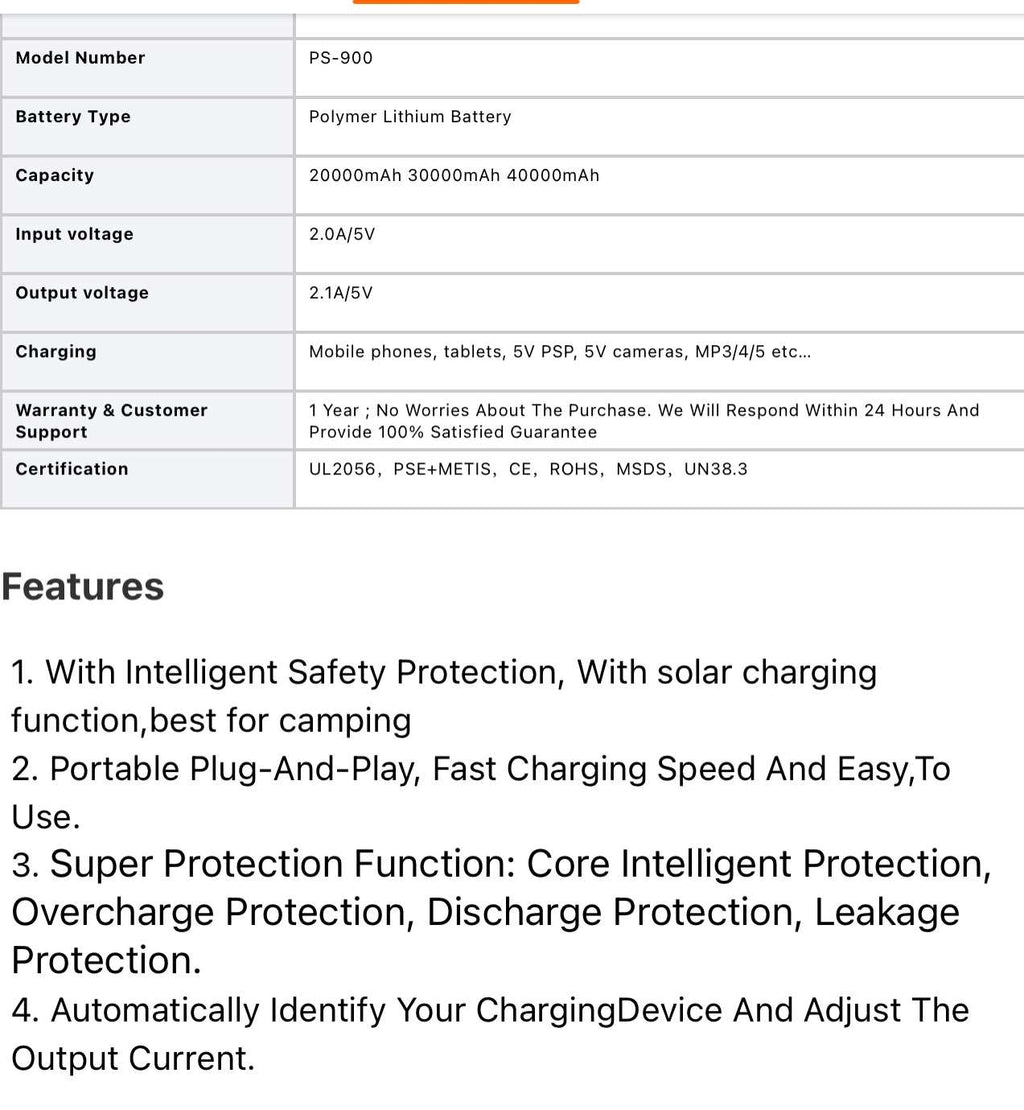
Task: Click the Capacity row label
Action: pos(55,176)
